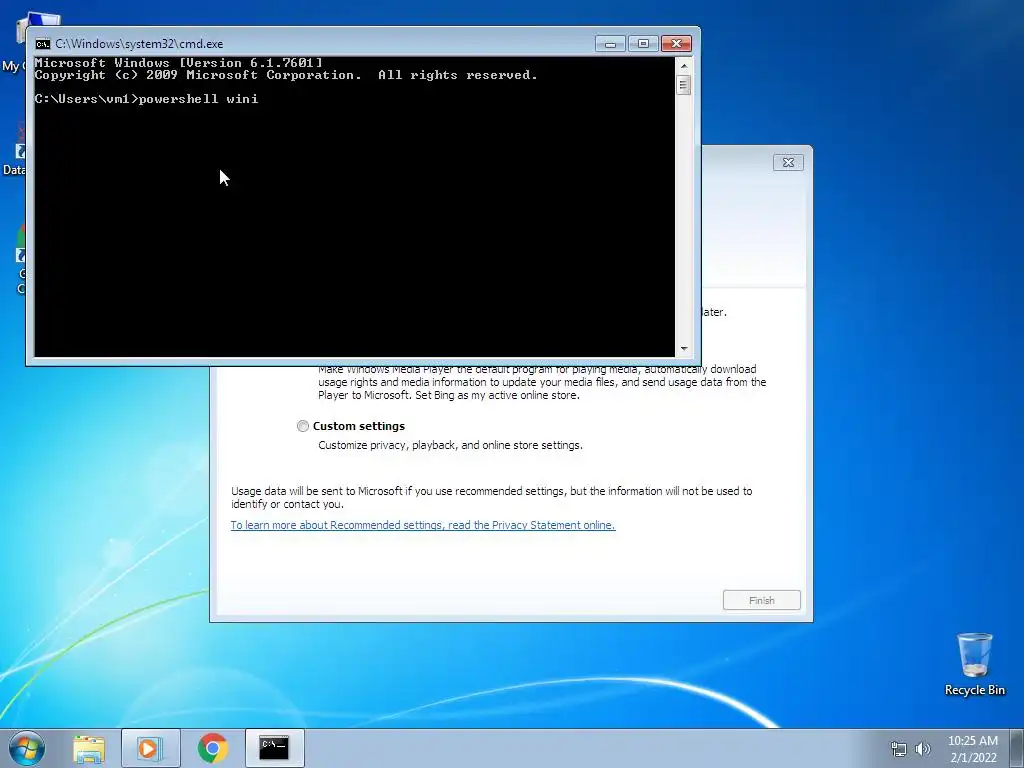Click the taskbar clock showing 10:25 AM
Image resolution: width=1024 pixels, height=768 pixels.
(972, 748)
